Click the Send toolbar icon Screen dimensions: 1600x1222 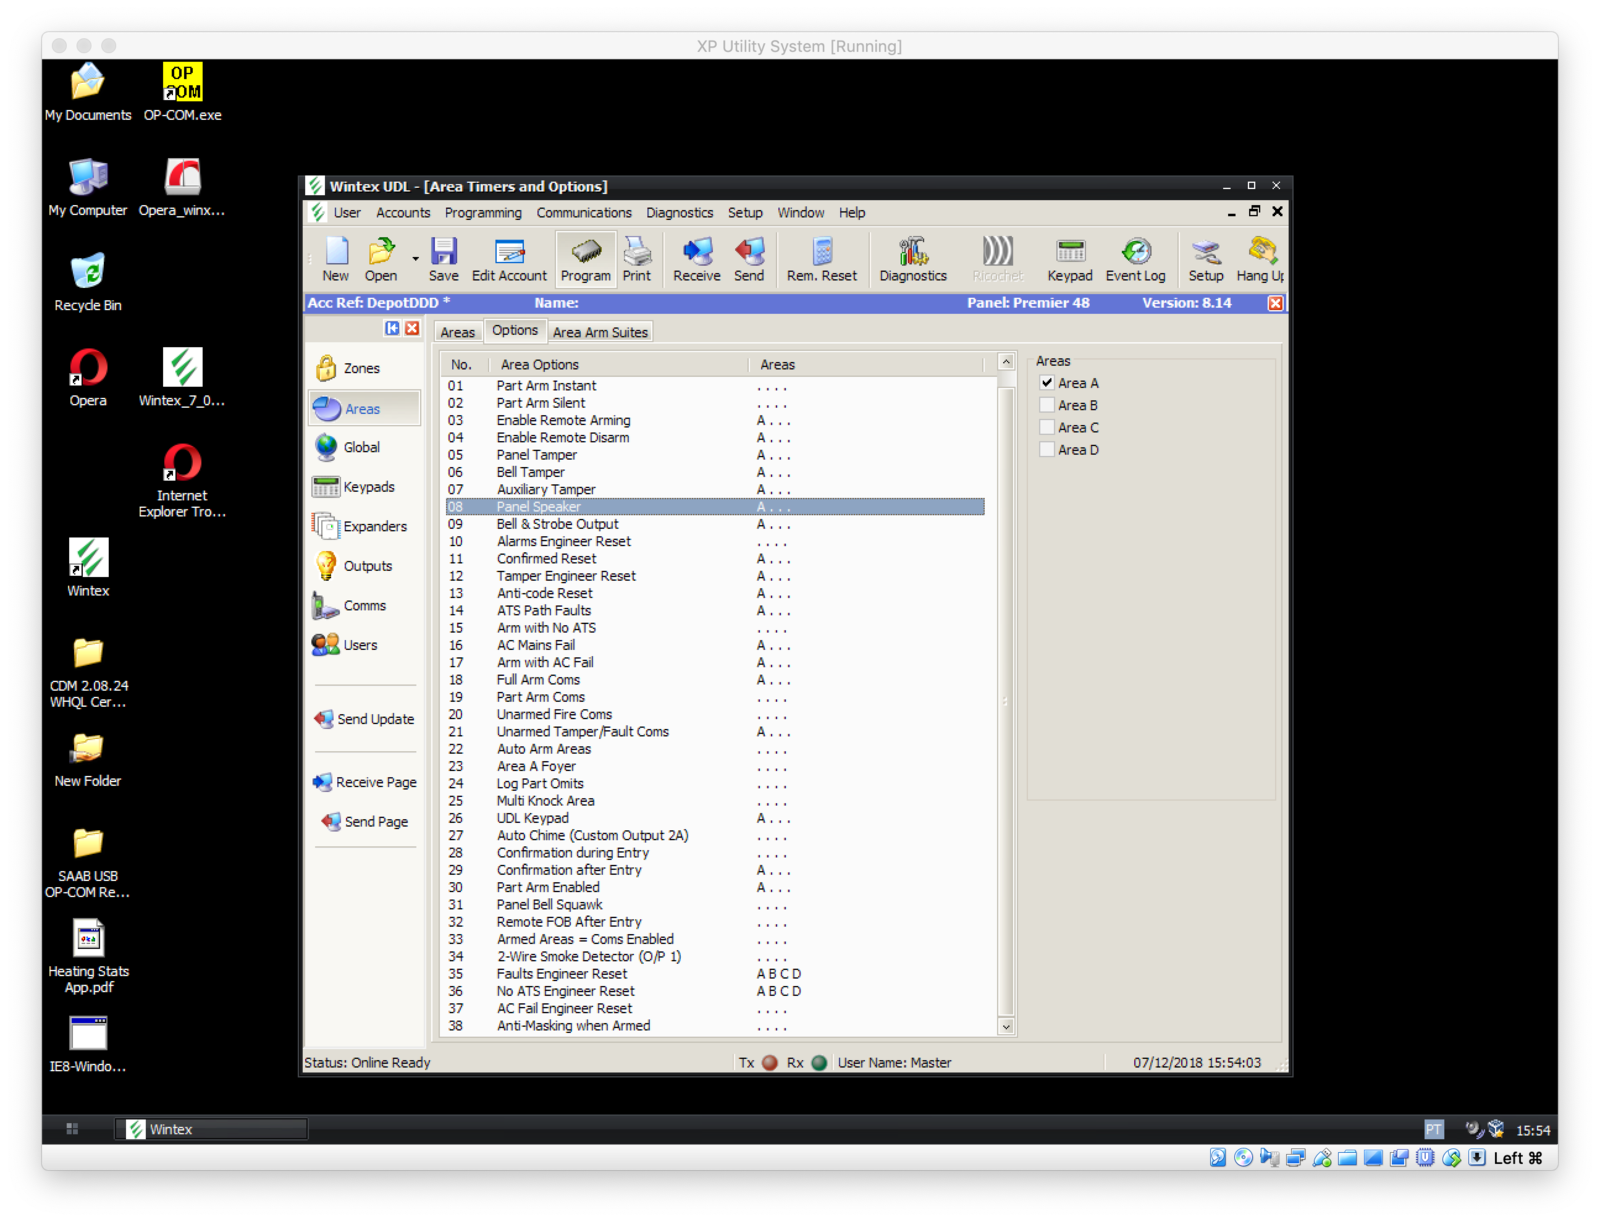(748, 260)
